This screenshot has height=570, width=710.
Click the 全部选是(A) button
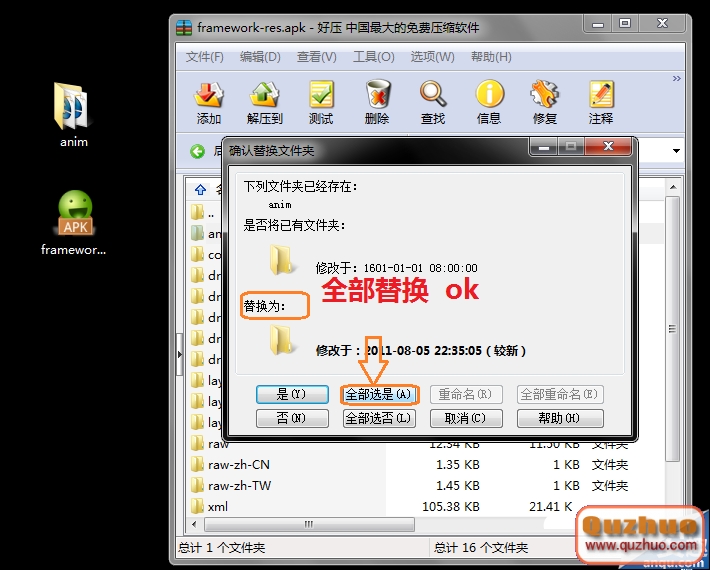[379, 394]
